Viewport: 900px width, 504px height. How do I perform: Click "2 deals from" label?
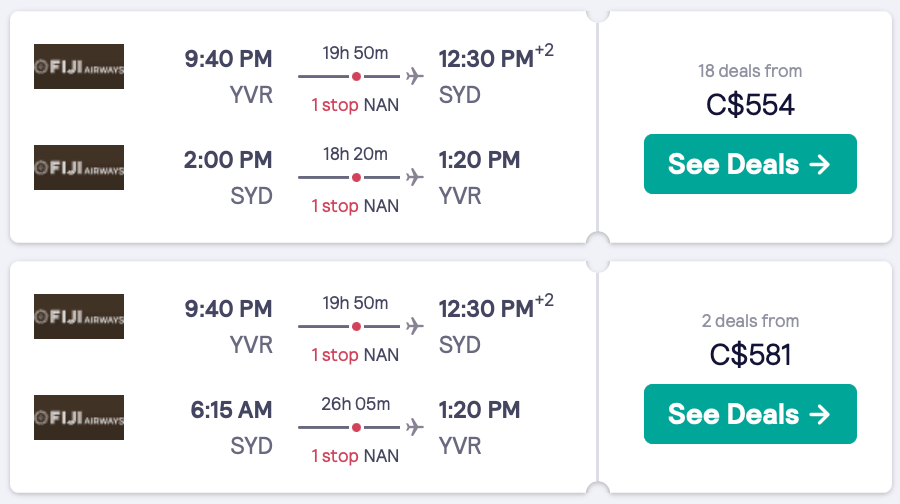pyautogui.click(x=750, y=321)
